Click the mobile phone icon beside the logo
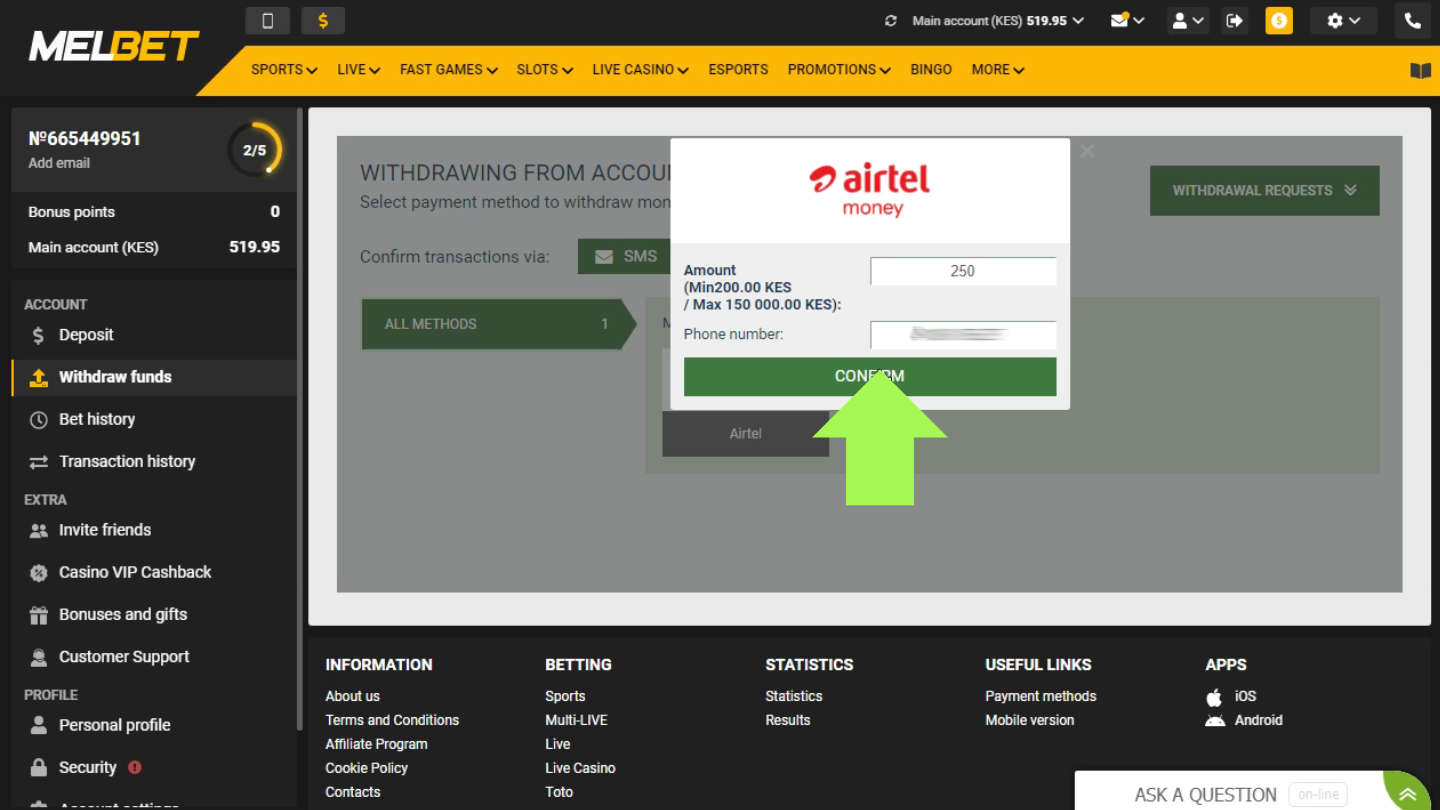This screenshot has height=810, width=1440. (x=267, y=20)
